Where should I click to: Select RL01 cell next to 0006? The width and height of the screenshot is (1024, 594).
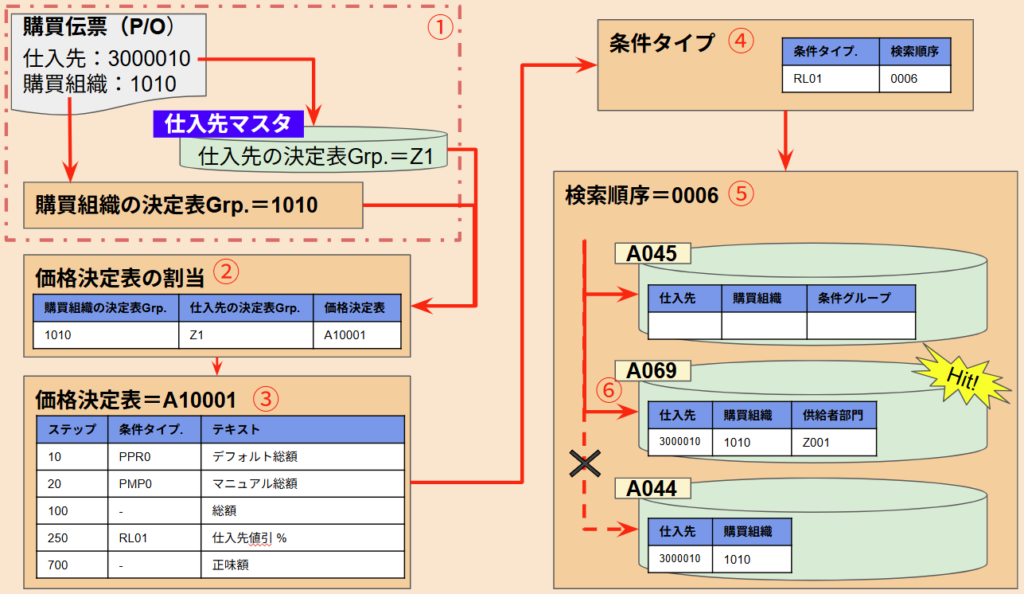(x=831, y=78)
